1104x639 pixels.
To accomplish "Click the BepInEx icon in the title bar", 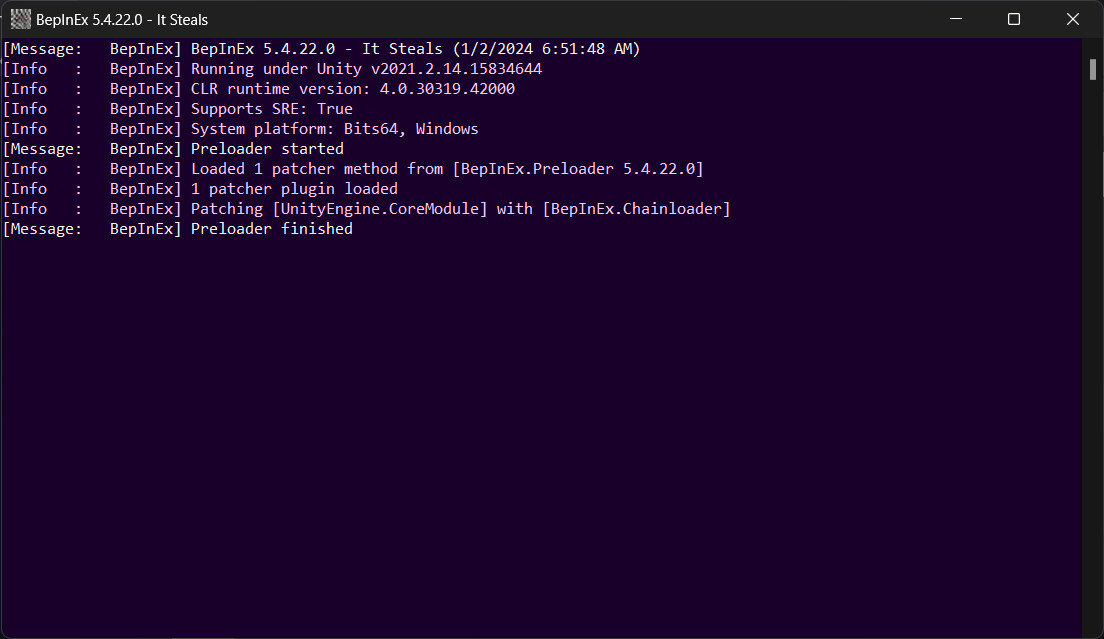I will 20,19.
